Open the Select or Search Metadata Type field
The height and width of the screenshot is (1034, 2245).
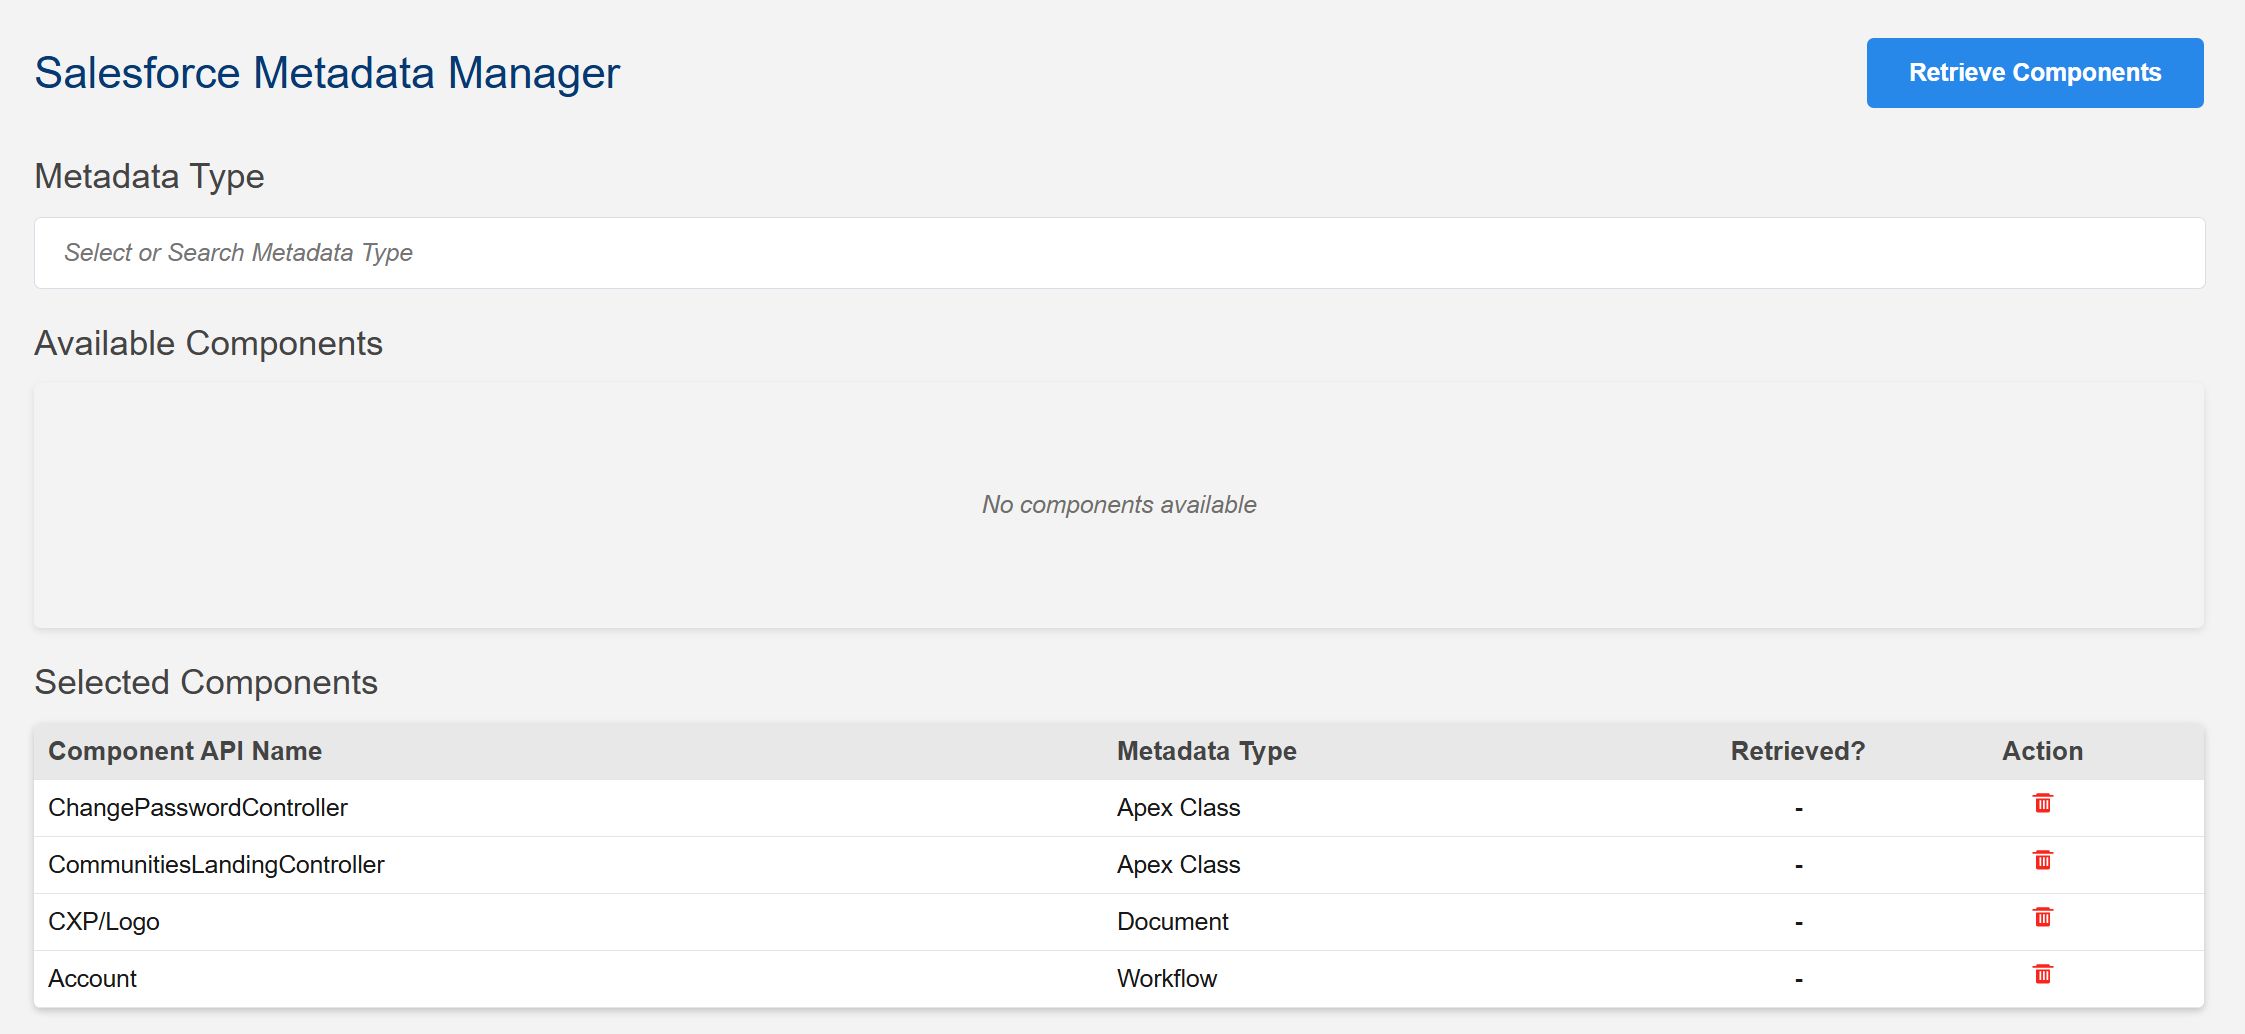[x=1119, y=253]
